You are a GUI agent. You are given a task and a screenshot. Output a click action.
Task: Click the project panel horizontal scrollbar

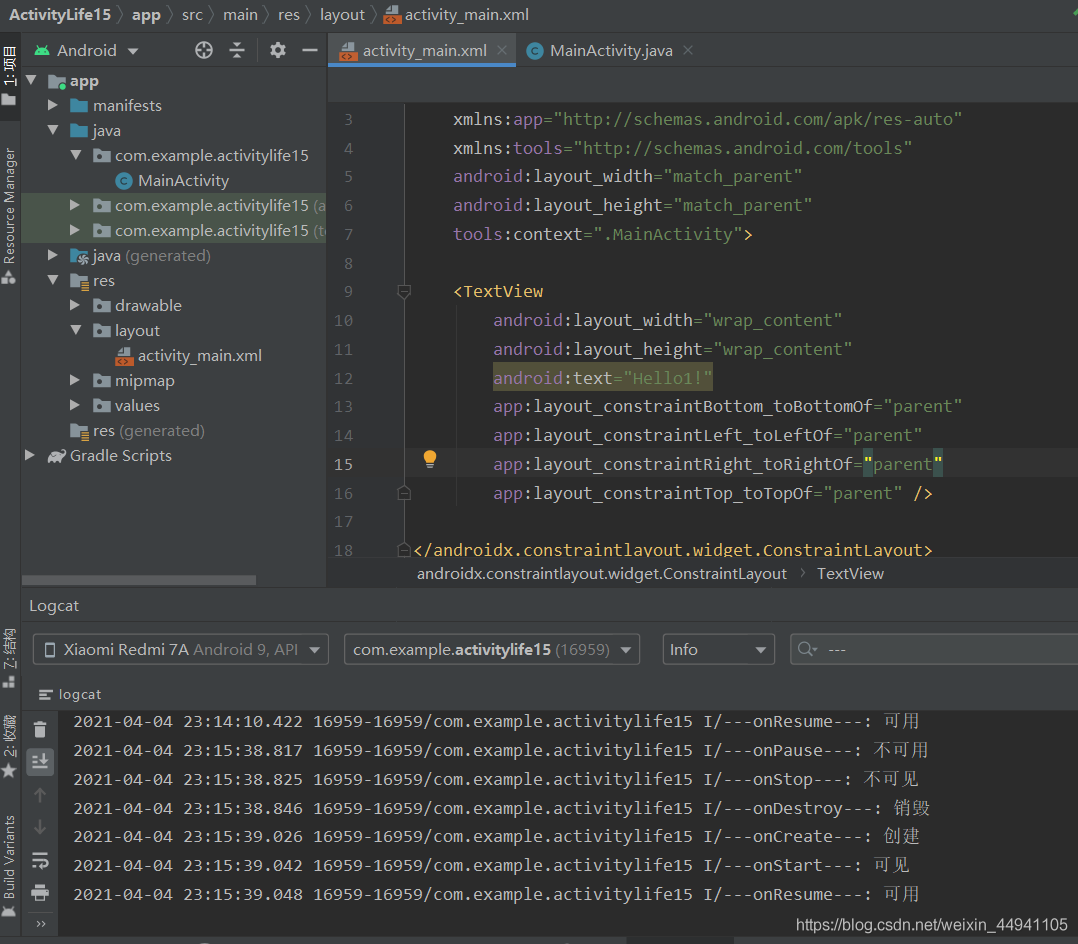(139, 580)
